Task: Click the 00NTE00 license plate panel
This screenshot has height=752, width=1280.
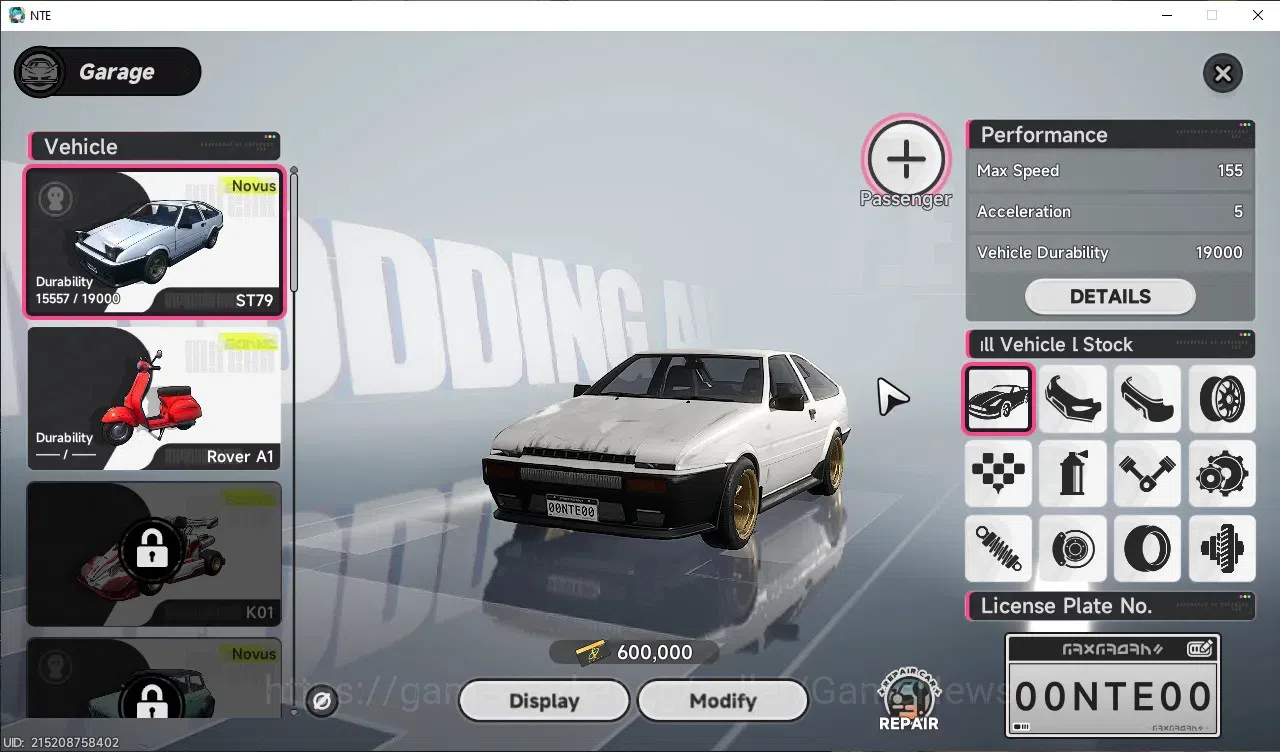Action: 1112,685
